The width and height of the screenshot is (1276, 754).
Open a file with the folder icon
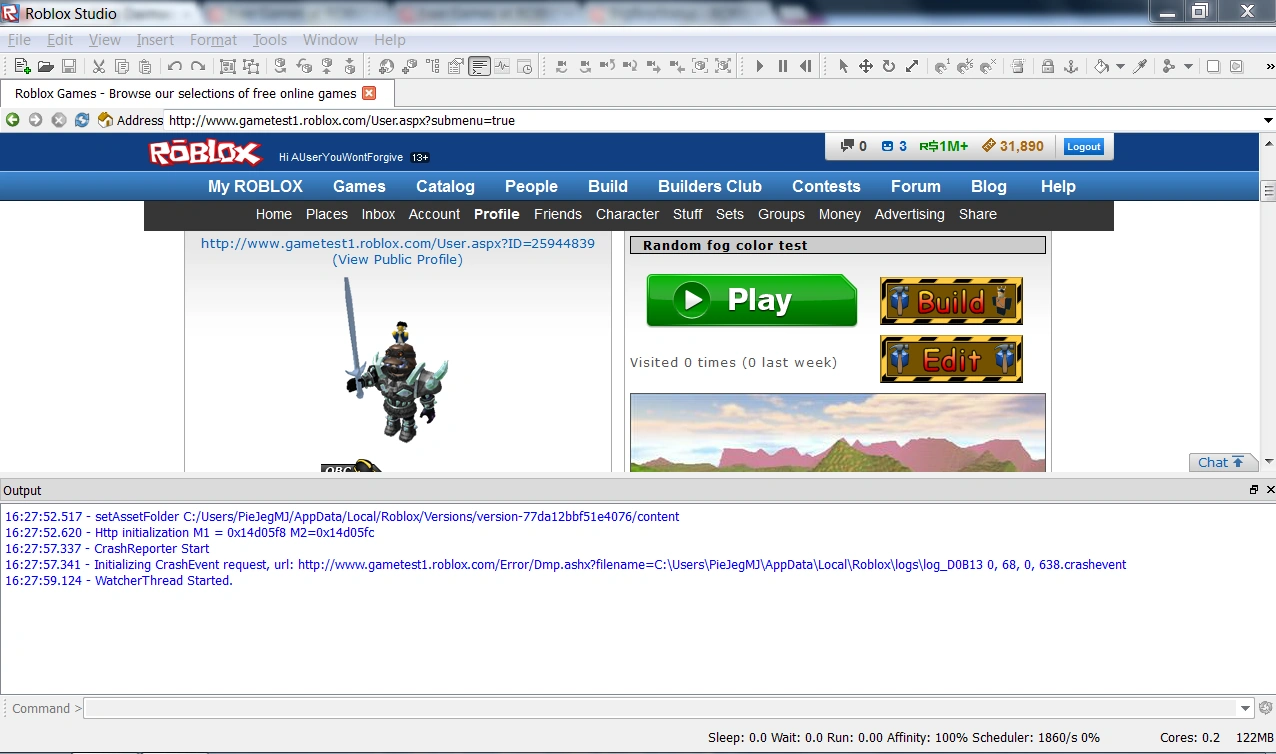[45, 66]
